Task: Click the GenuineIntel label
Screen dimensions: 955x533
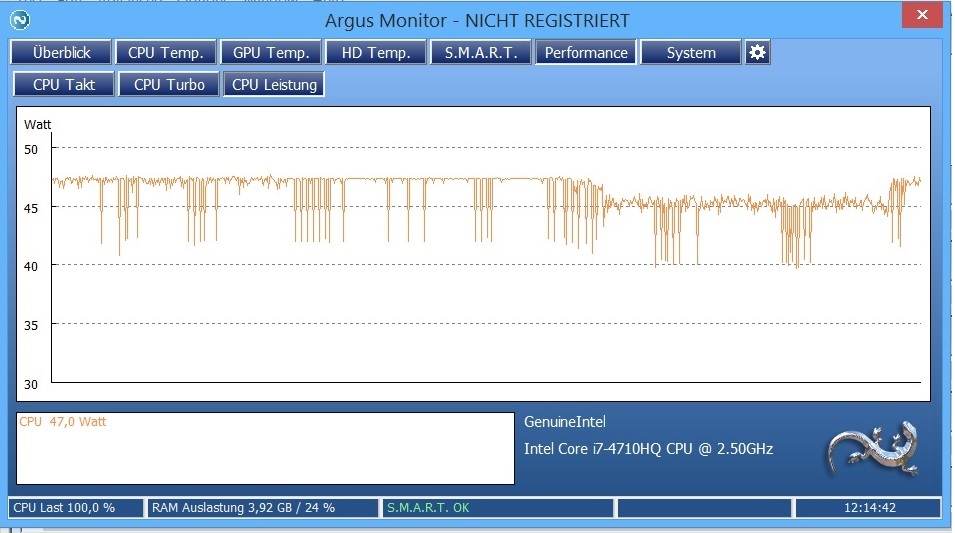Action: [565, 422]
